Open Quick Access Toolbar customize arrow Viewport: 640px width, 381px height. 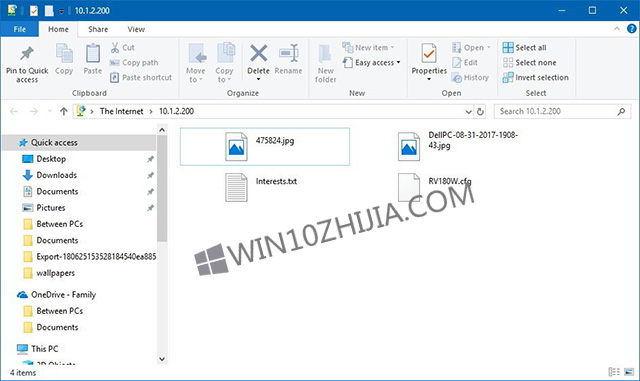click(61, 11)
